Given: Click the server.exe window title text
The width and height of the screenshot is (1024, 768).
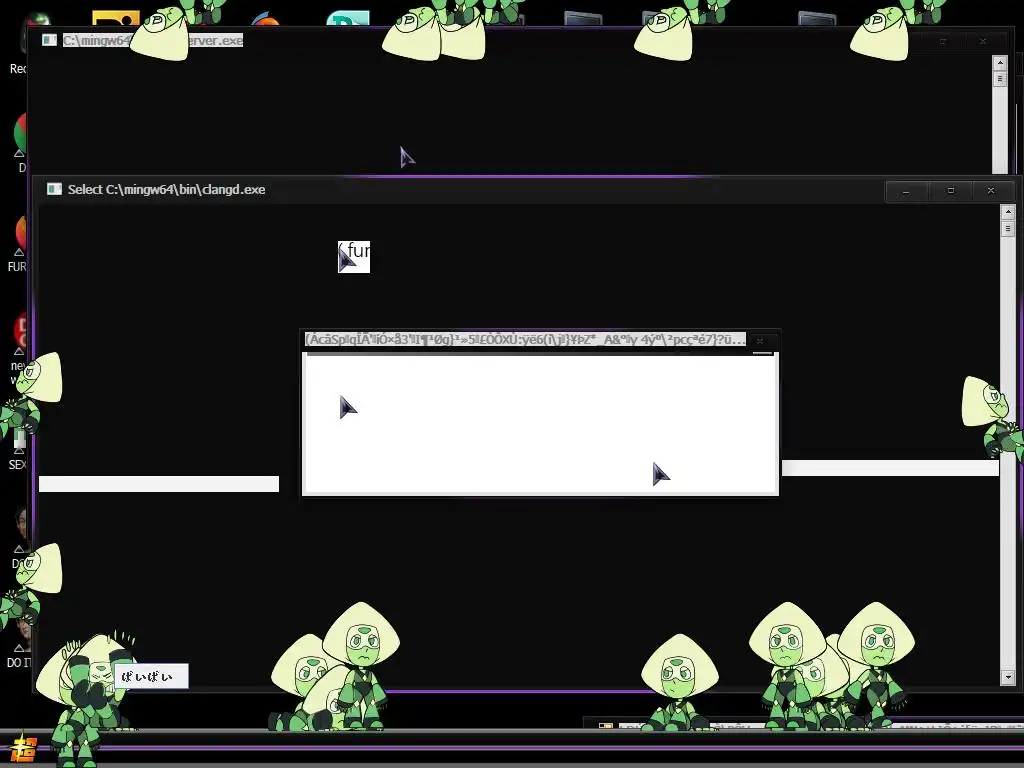Looking at the screenshot, I should (153, 40).
